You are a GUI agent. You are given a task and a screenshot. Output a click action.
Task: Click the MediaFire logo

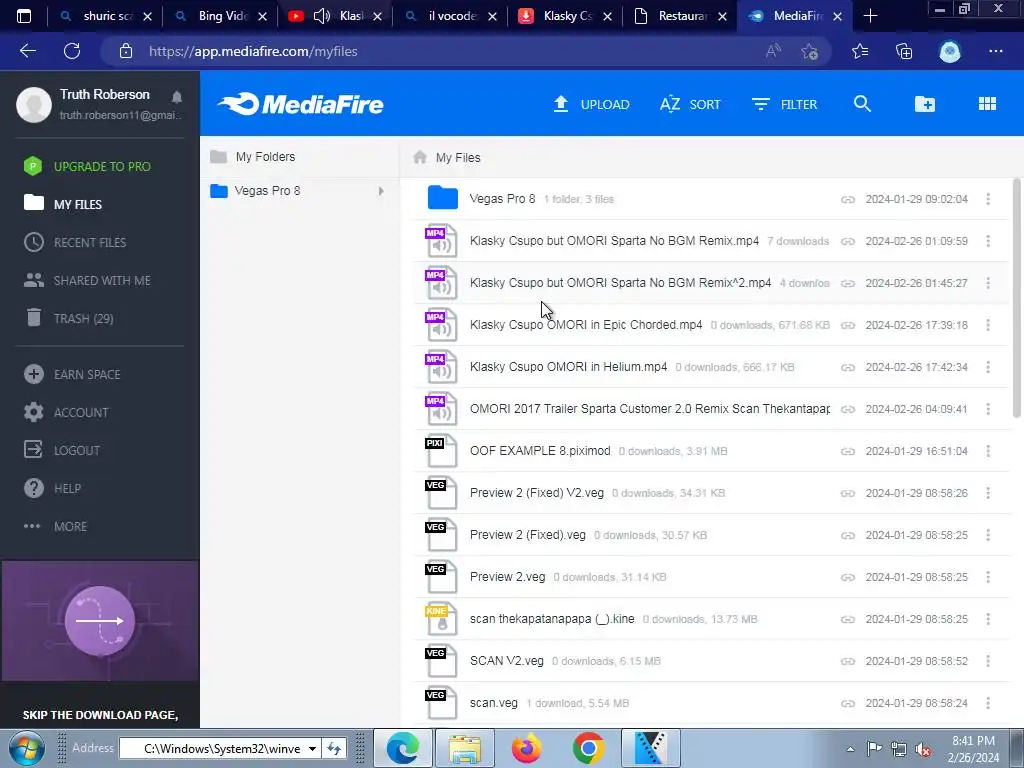pos(300,104)
